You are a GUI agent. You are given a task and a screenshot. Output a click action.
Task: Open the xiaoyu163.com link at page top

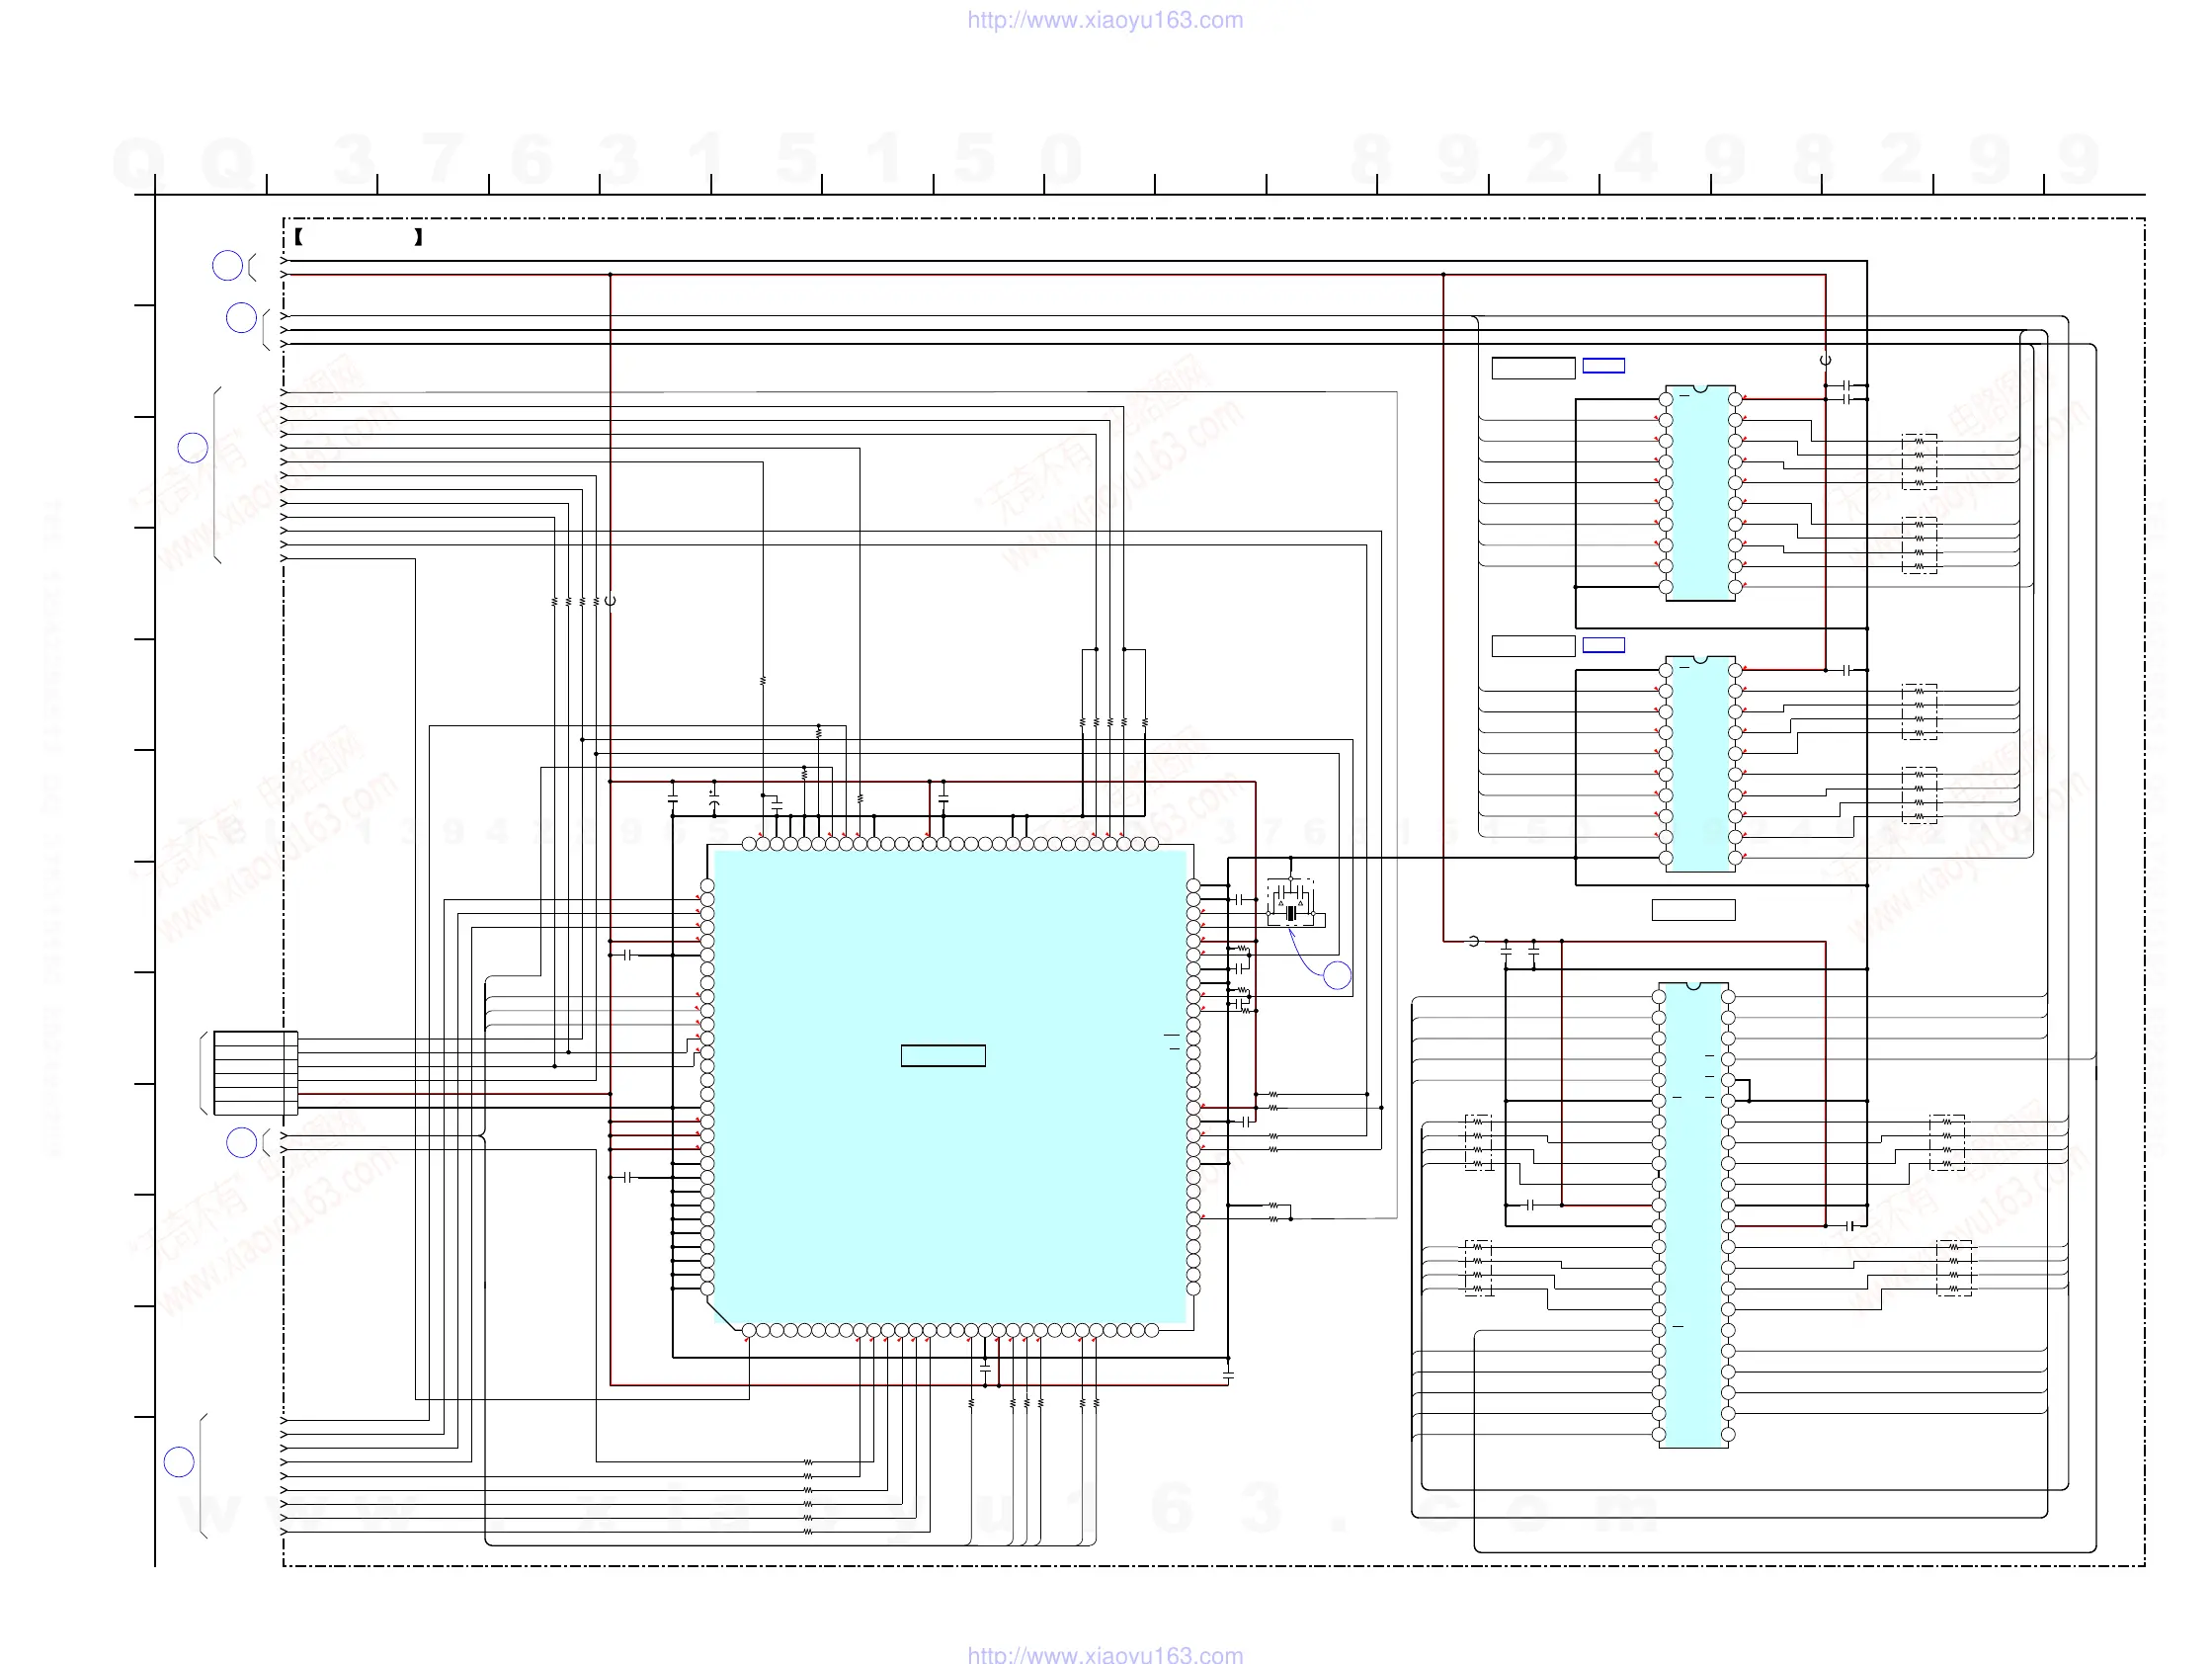(x=1105, y=20)
